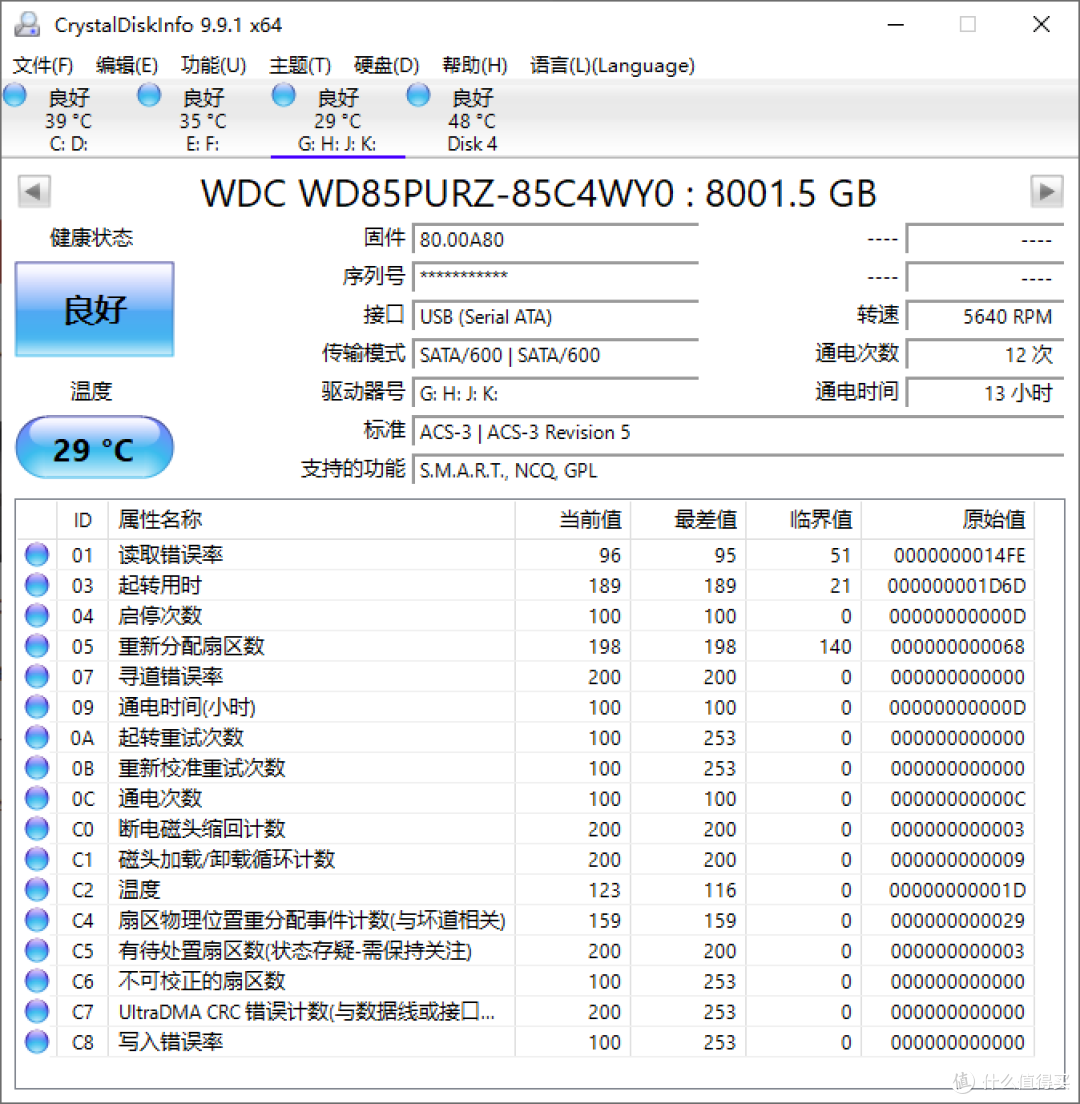Open the 硬盘(D) menu
Screen dimensions: 1080x1104
point(387,65)
